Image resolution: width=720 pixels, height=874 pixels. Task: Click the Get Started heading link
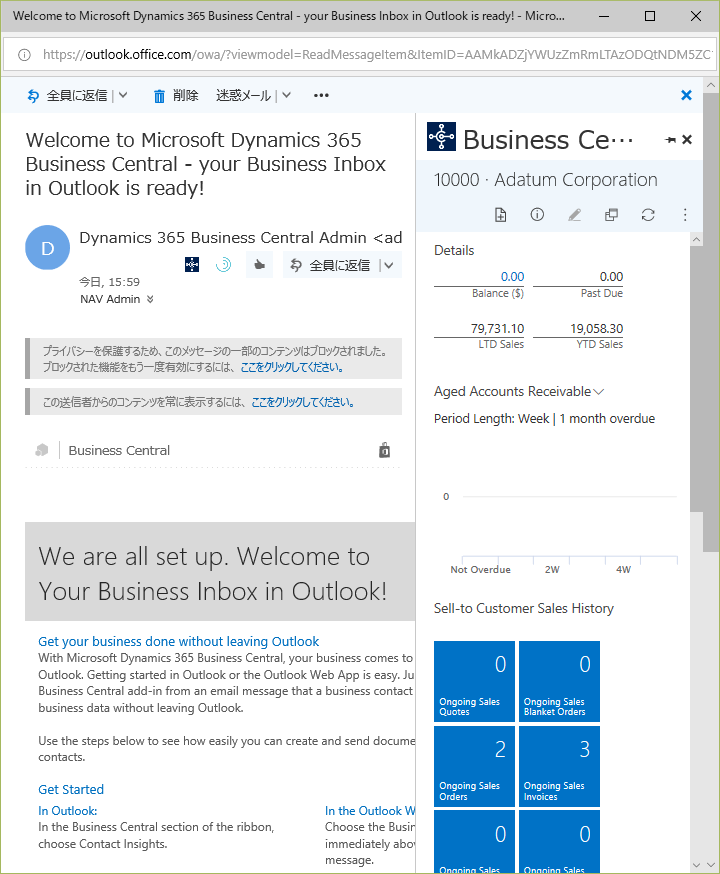tap(71, 789)
